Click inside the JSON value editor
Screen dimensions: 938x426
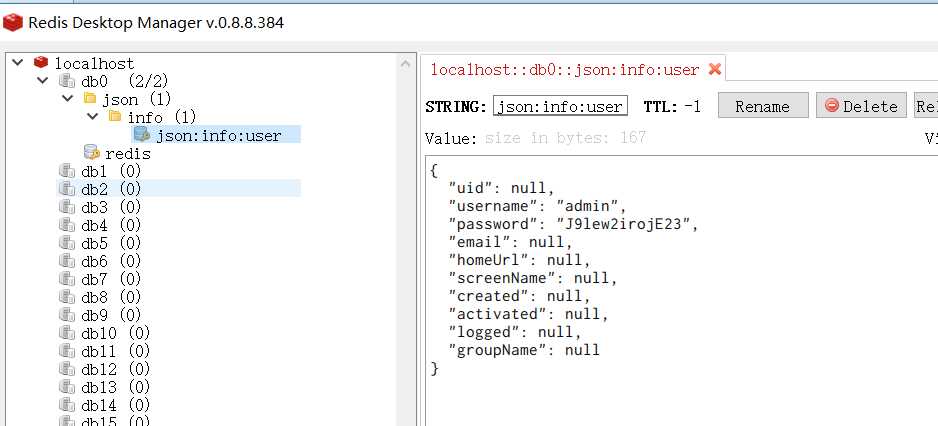pos(681,291)
